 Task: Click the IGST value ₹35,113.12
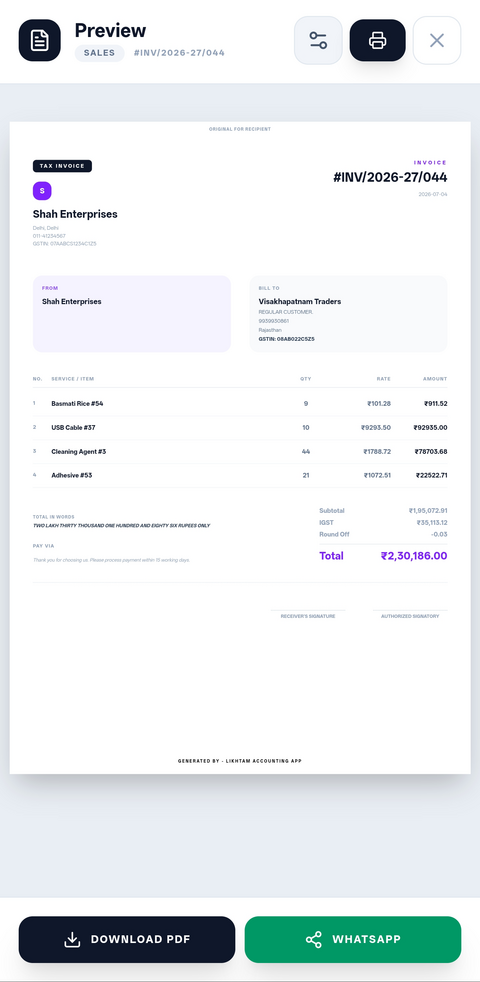click(x=432, y=522)
